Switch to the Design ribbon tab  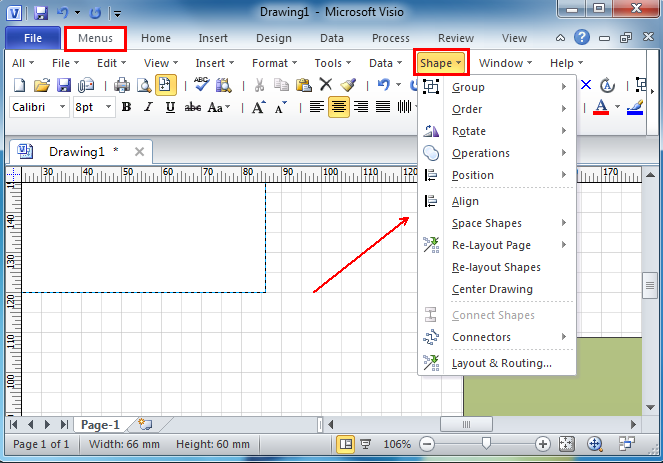[274, 38]
